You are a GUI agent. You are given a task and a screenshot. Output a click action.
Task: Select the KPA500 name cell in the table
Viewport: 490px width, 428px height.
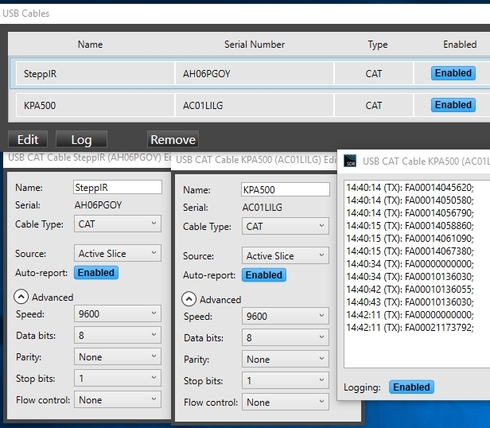coord(95,105)
